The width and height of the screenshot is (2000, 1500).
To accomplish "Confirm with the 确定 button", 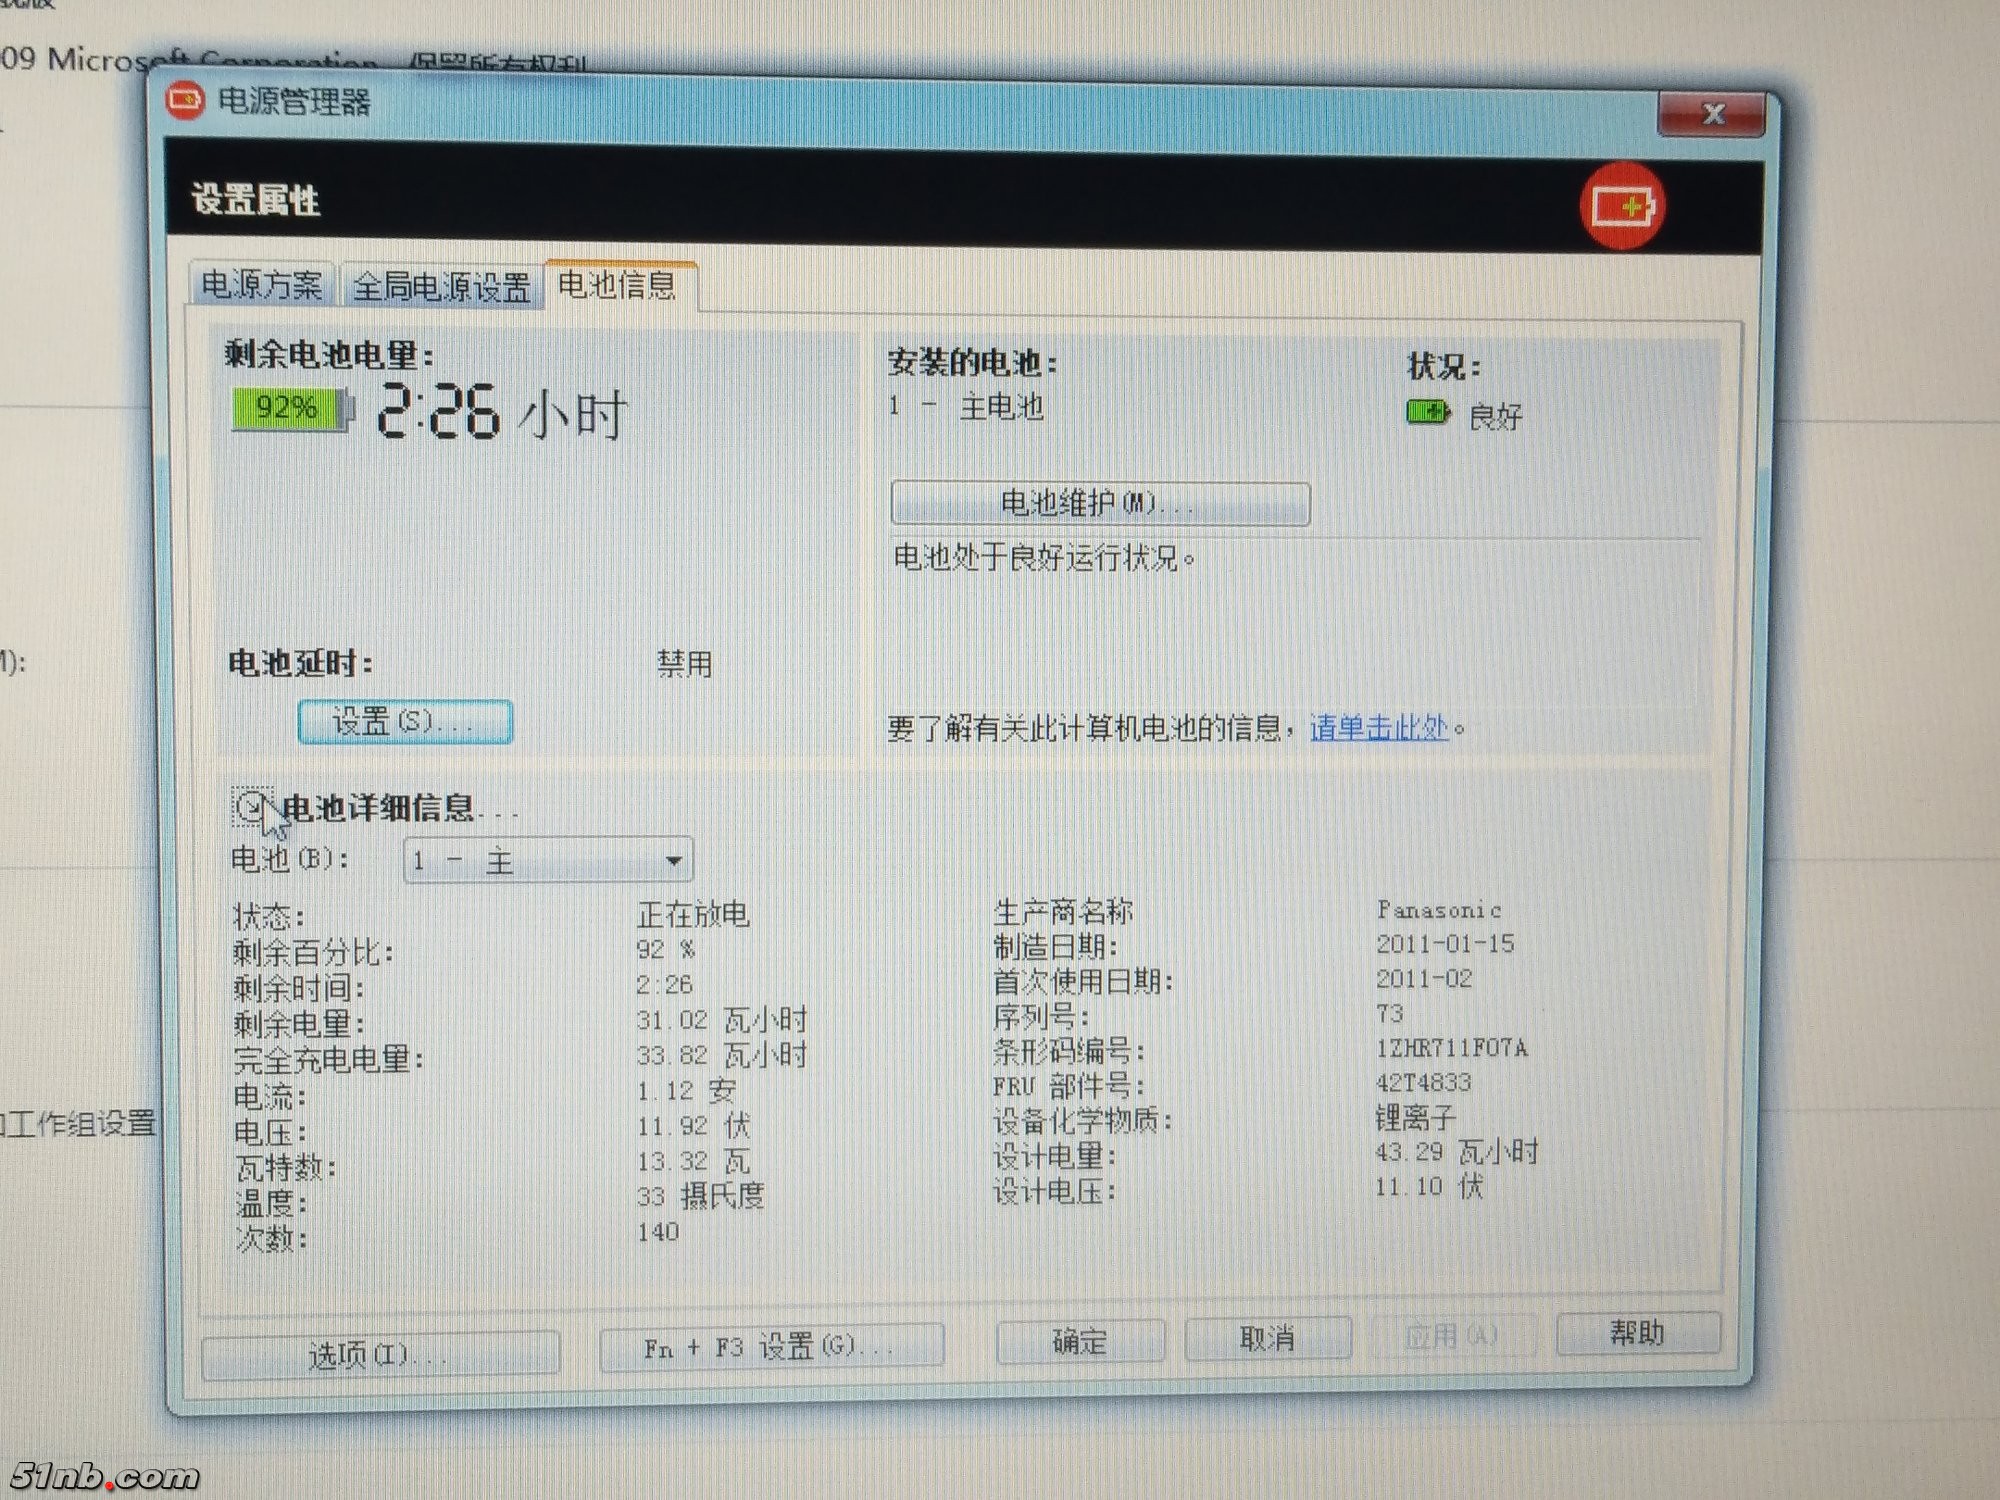I will [1080, 1341].
